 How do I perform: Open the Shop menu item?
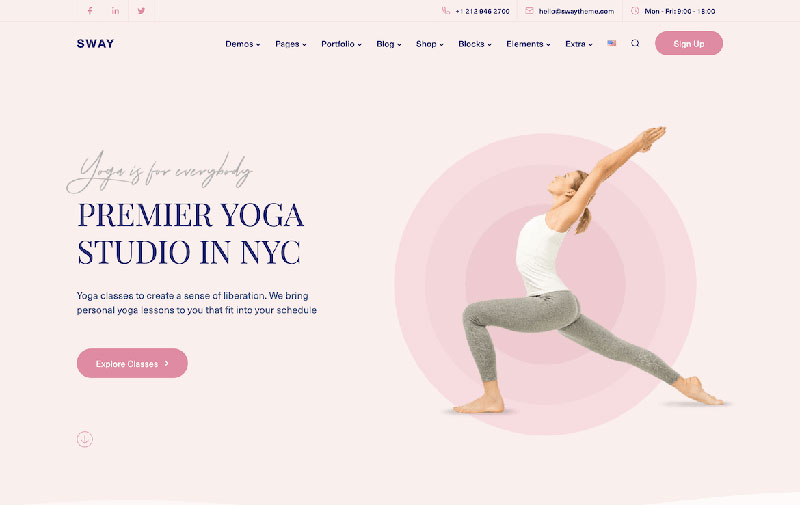430,44
